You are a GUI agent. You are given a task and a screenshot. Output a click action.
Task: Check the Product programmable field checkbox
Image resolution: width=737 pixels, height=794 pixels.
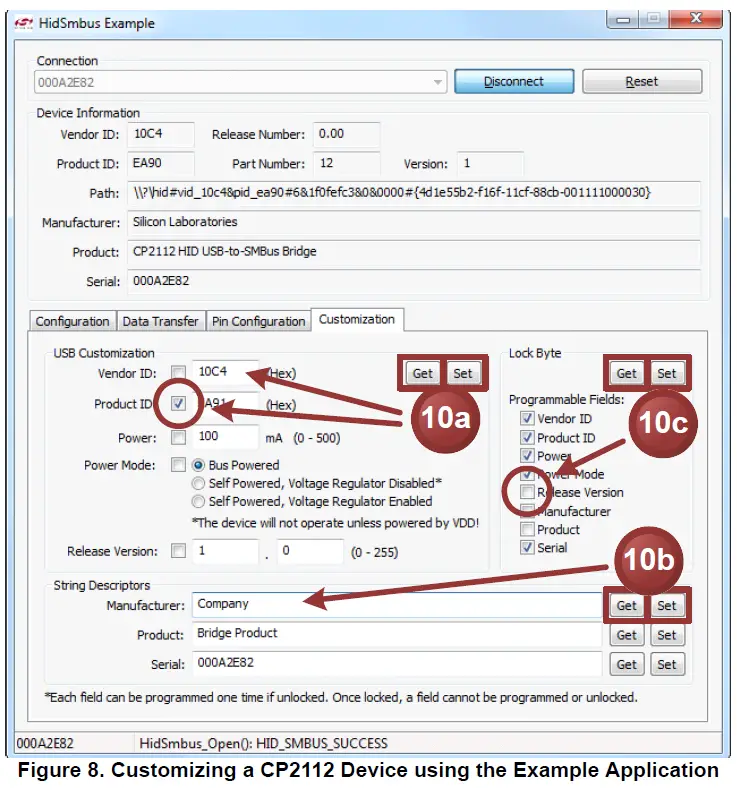point(527,529)
